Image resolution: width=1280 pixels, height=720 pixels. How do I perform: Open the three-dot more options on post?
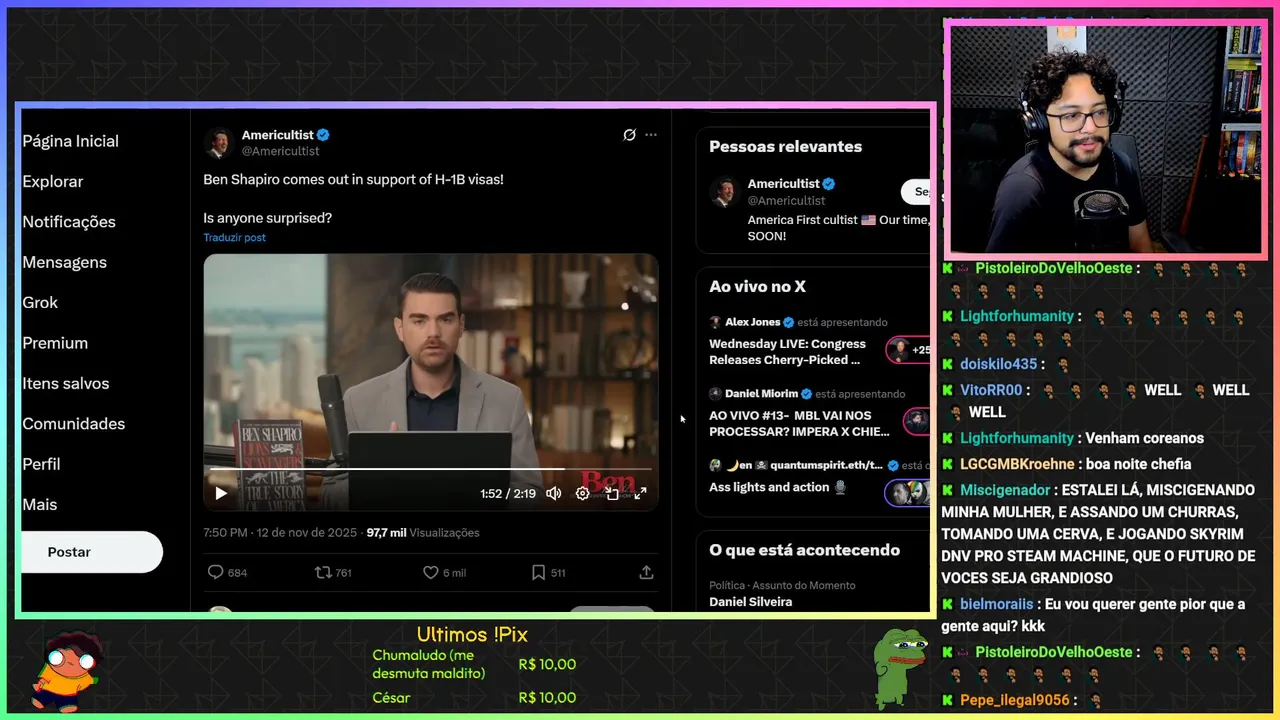point(651,135)
